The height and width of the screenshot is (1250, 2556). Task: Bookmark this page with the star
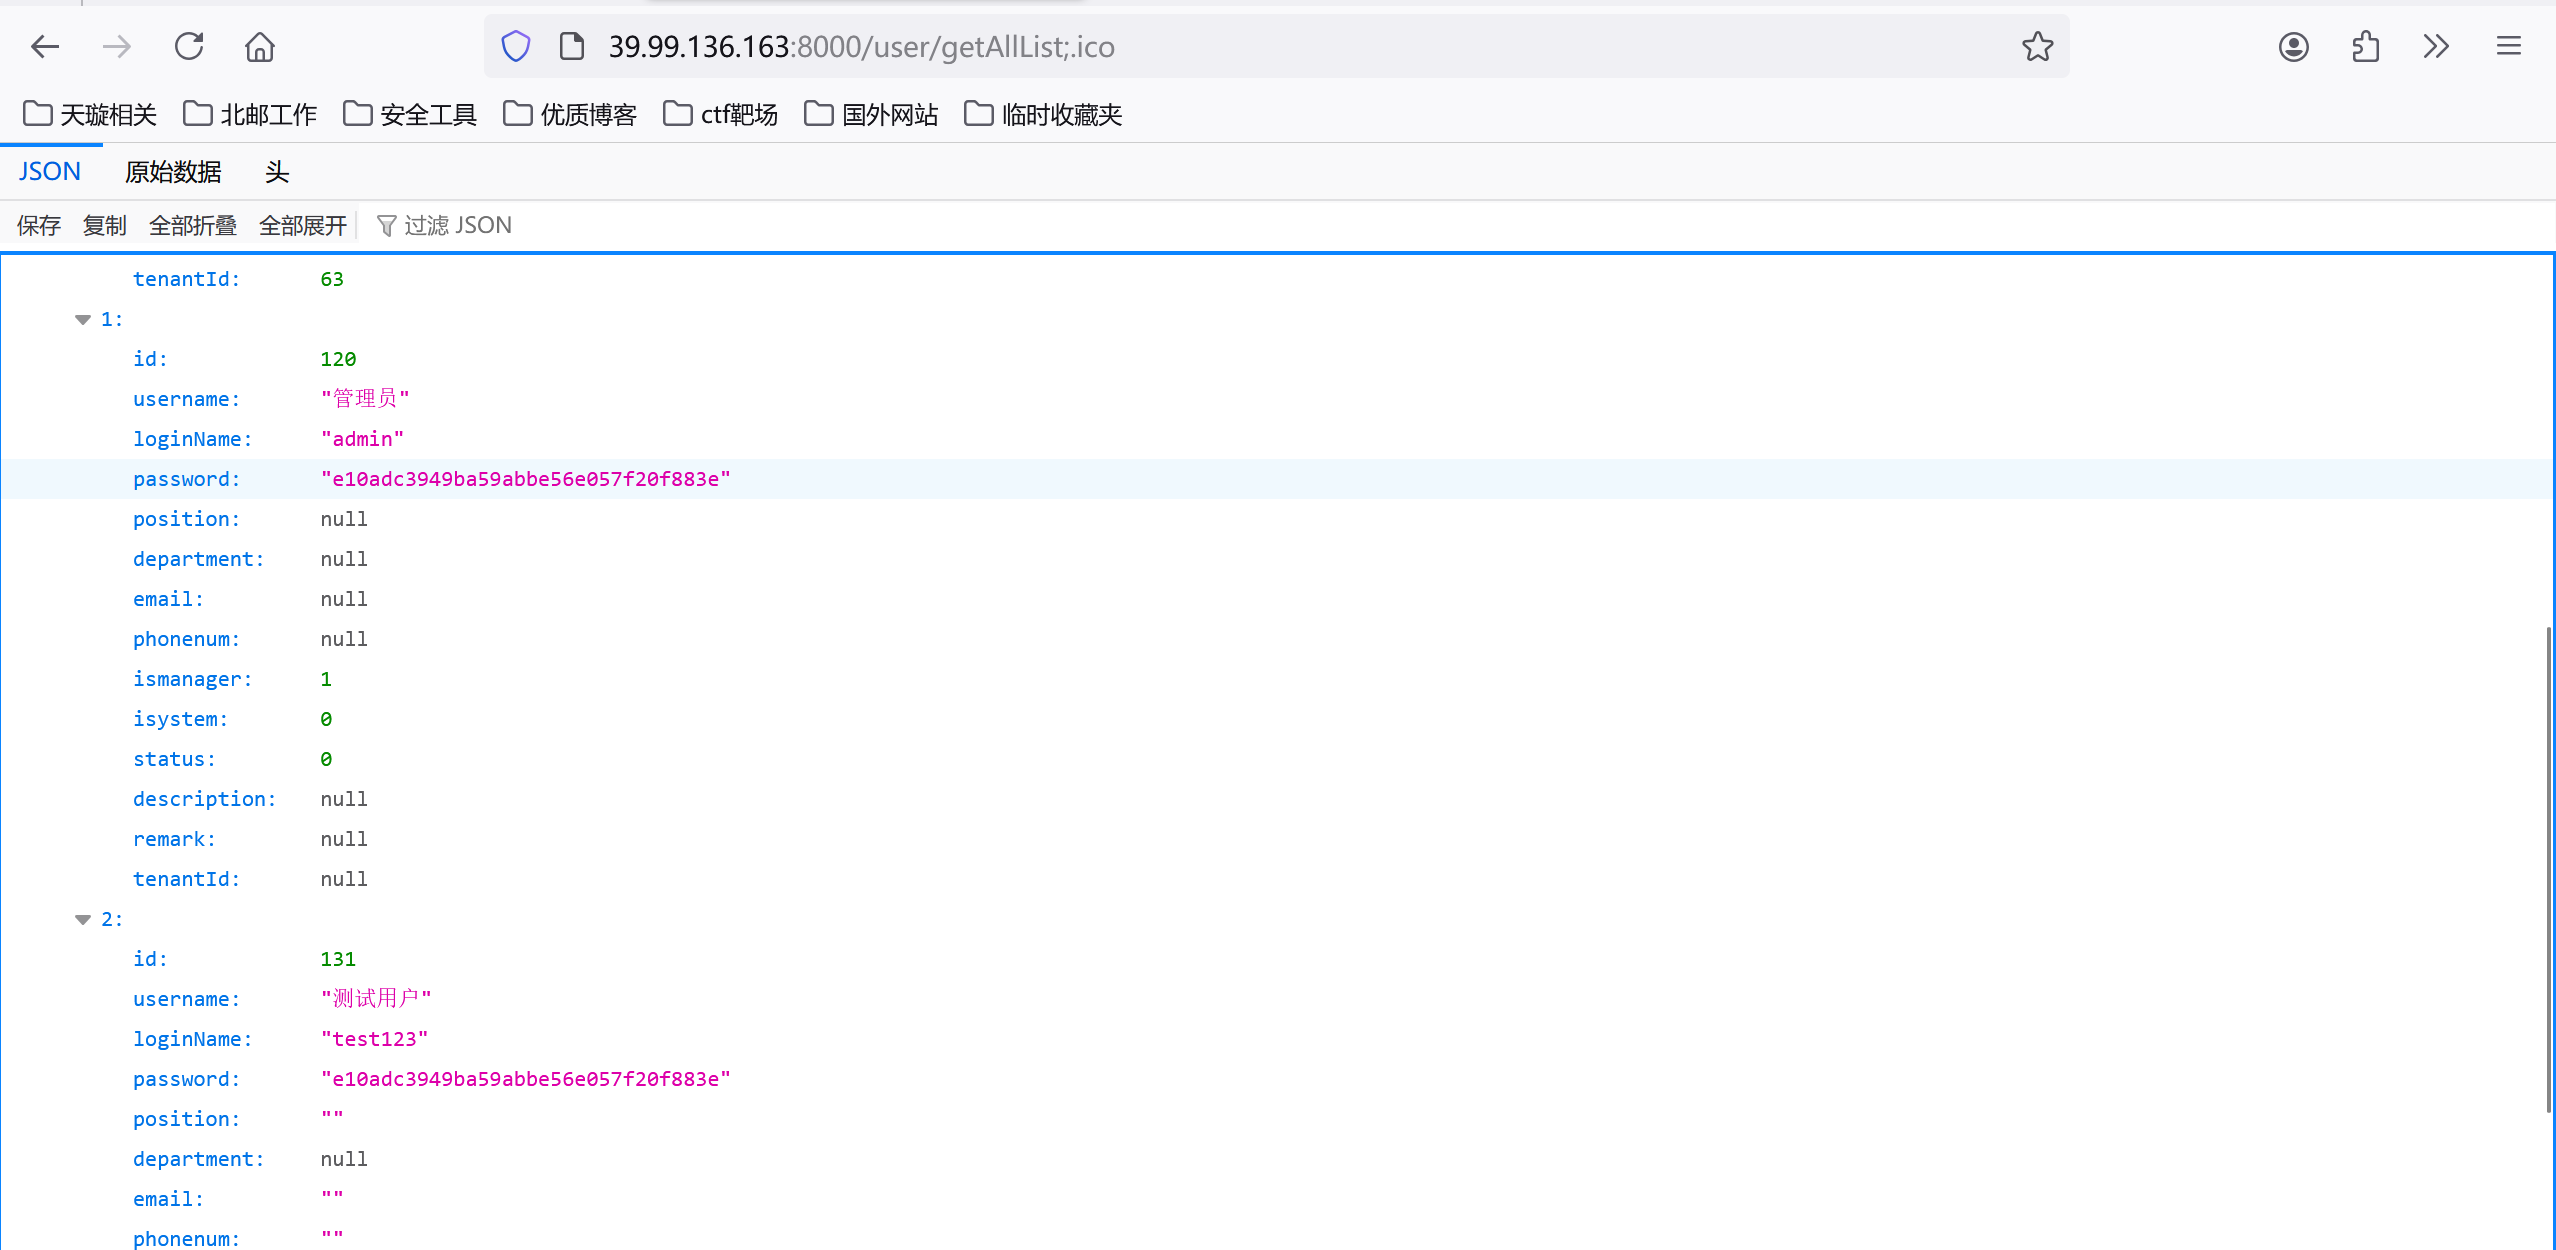coord(2037,46)
